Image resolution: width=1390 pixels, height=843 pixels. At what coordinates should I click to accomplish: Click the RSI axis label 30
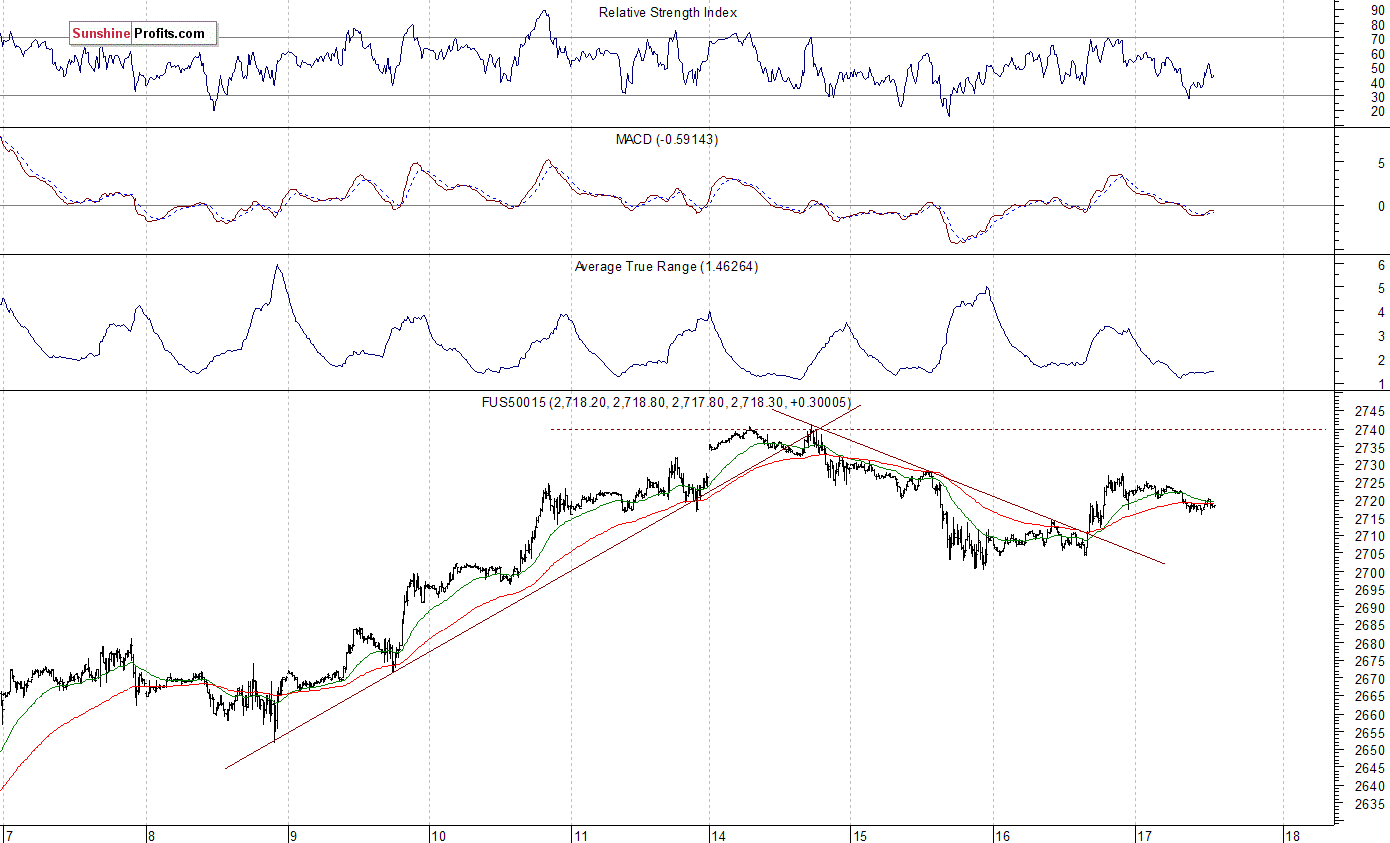[x=1377, y=96]
